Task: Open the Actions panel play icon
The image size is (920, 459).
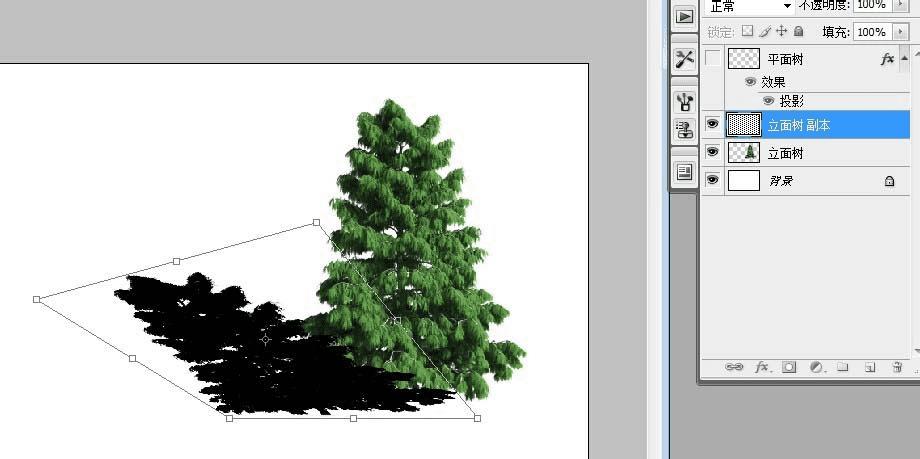Action: pyautogui.click(x=684, y=16)
